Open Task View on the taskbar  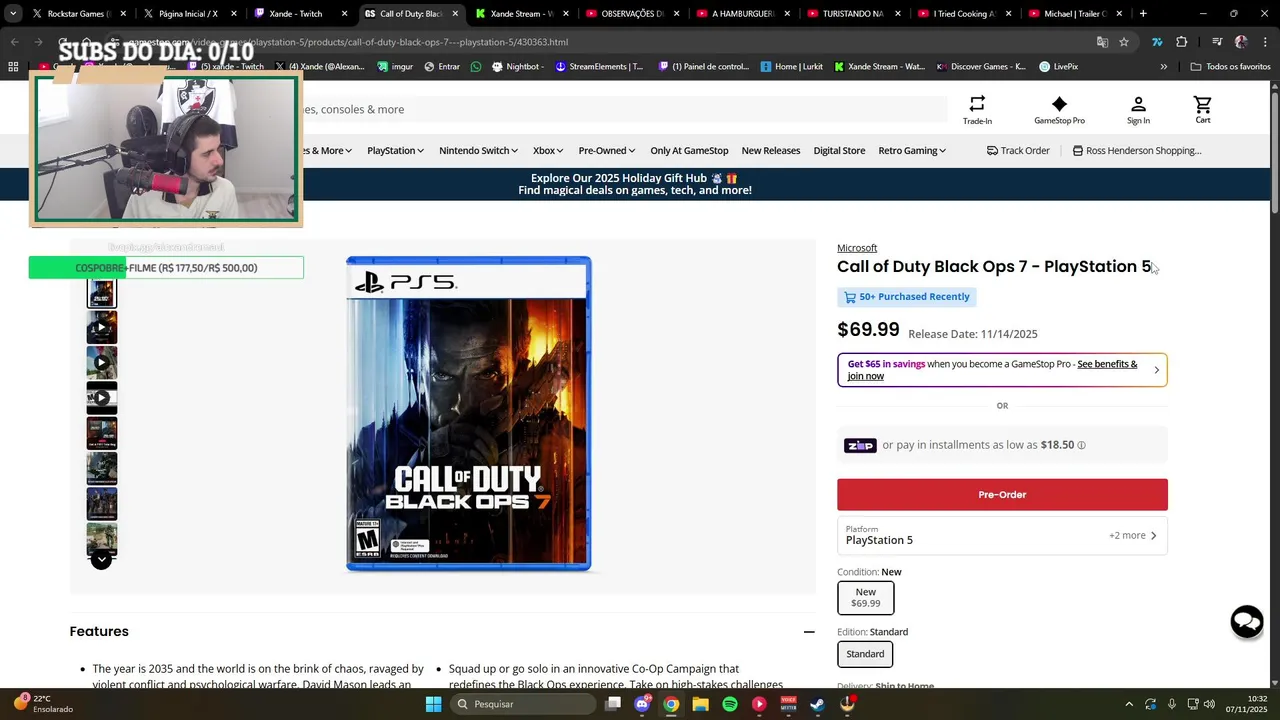[x=613, y=704]
